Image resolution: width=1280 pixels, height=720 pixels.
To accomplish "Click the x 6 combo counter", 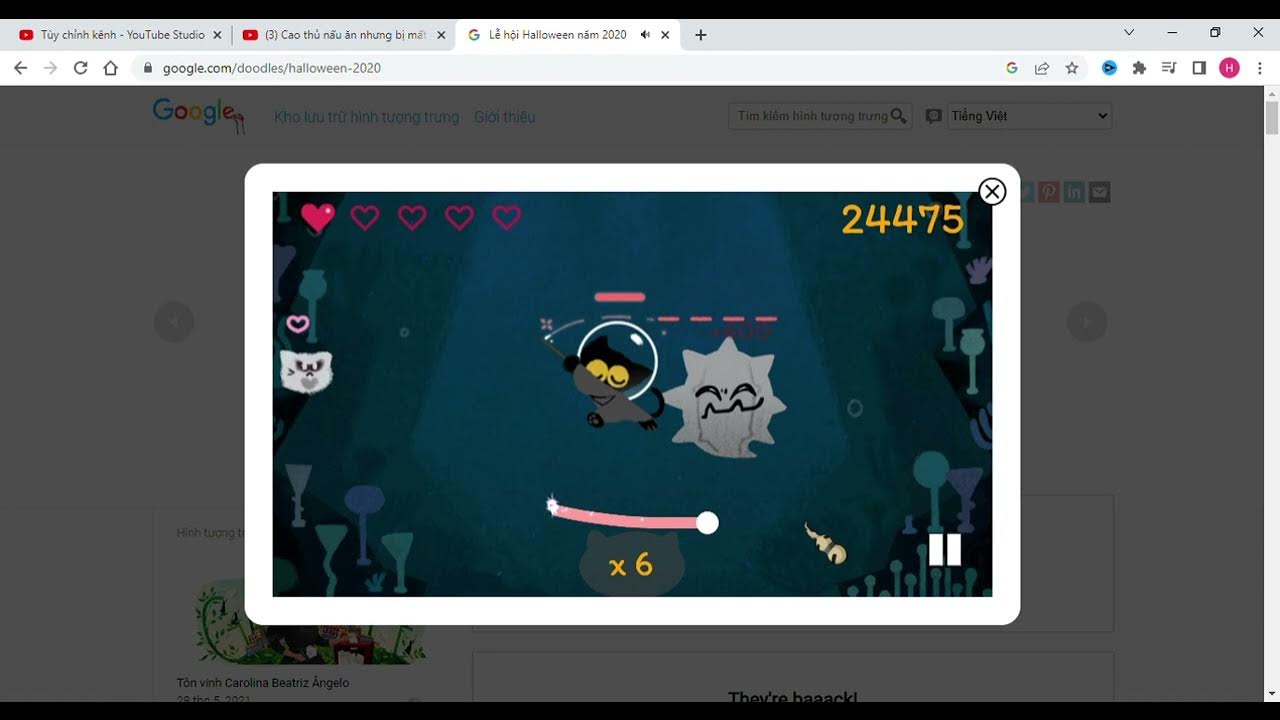I will click(x=631, y=566).
